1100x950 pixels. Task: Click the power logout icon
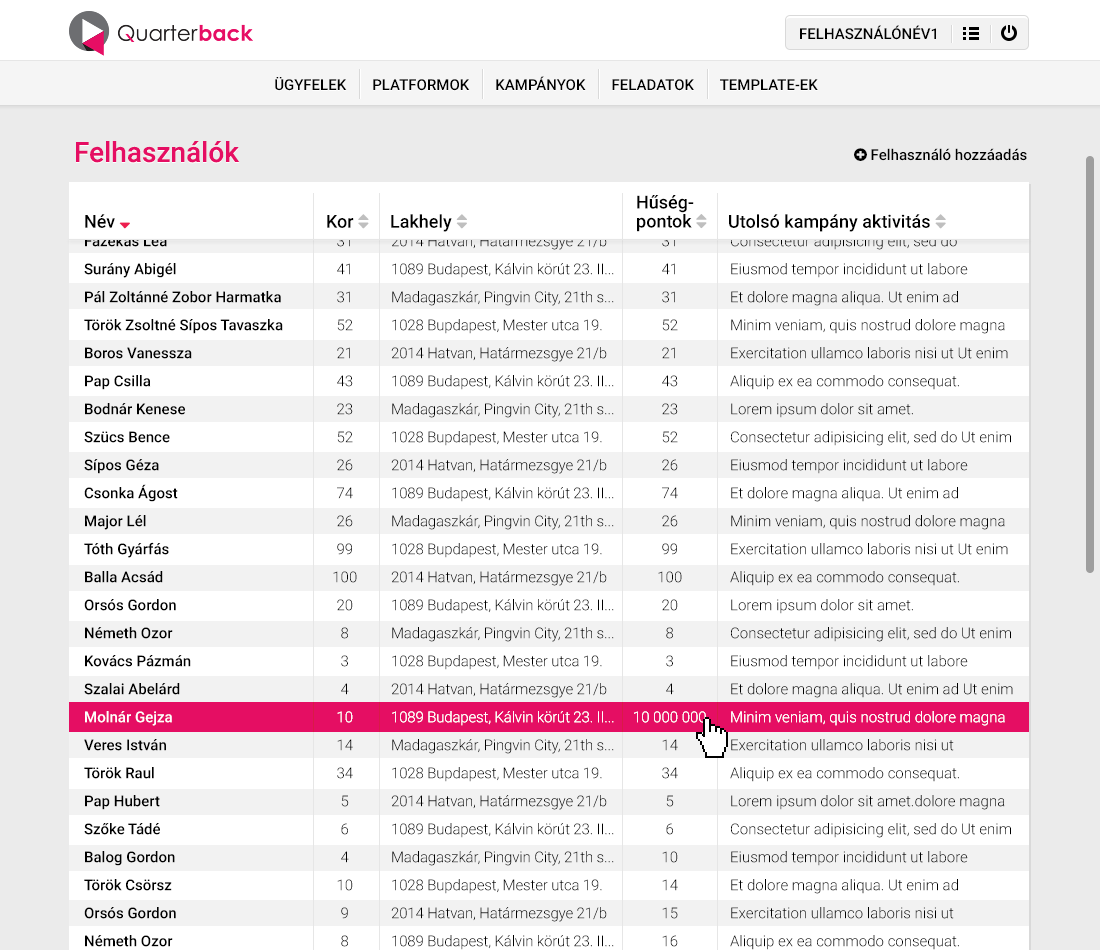coord(1009,33)
